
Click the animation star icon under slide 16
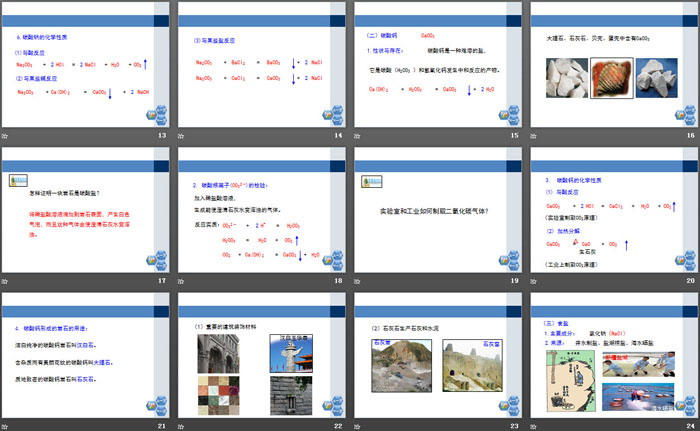pyautogui.click(x=533, y=136)
